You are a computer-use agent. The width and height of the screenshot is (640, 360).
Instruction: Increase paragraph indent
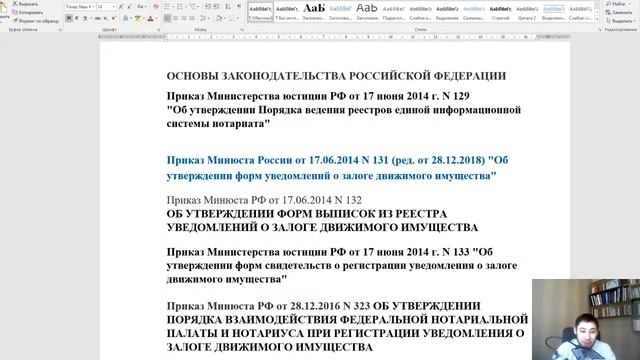pyautogui.click(x=216, y=7)
